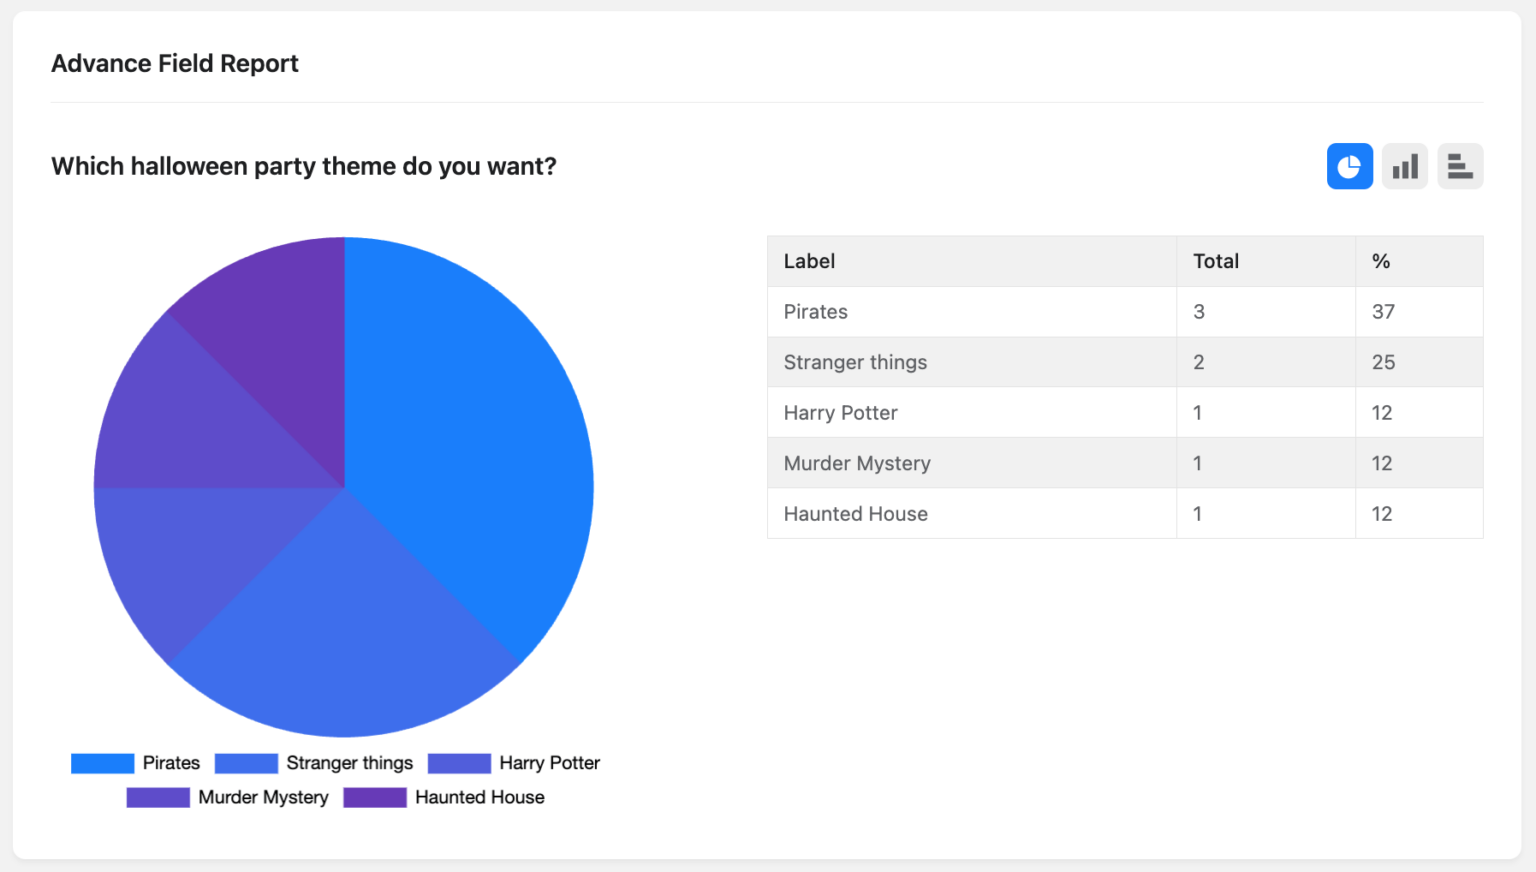The width and height of the screenshot is (1536, 872).
Task: Switch to the horizontal bar chart icon
Action: coord(1460,166)
